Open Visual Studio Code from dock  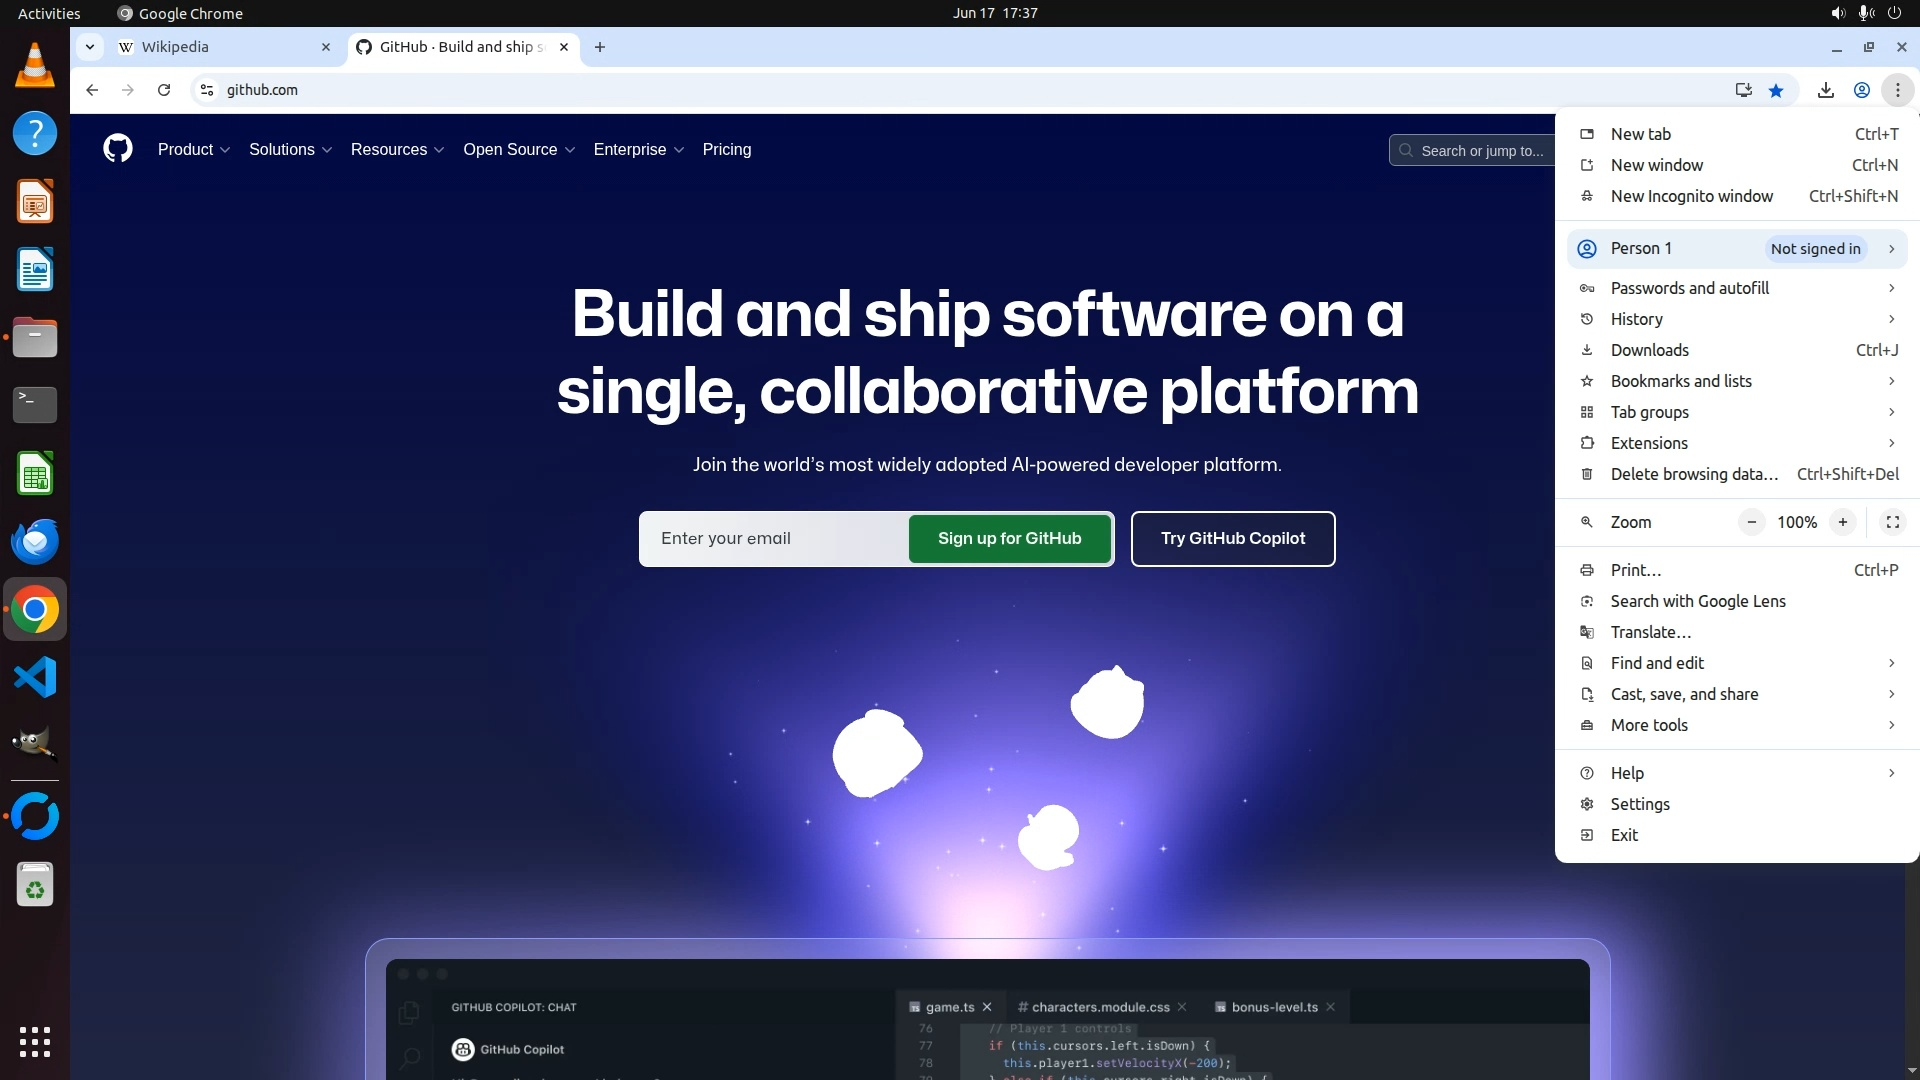pos(35,677)
